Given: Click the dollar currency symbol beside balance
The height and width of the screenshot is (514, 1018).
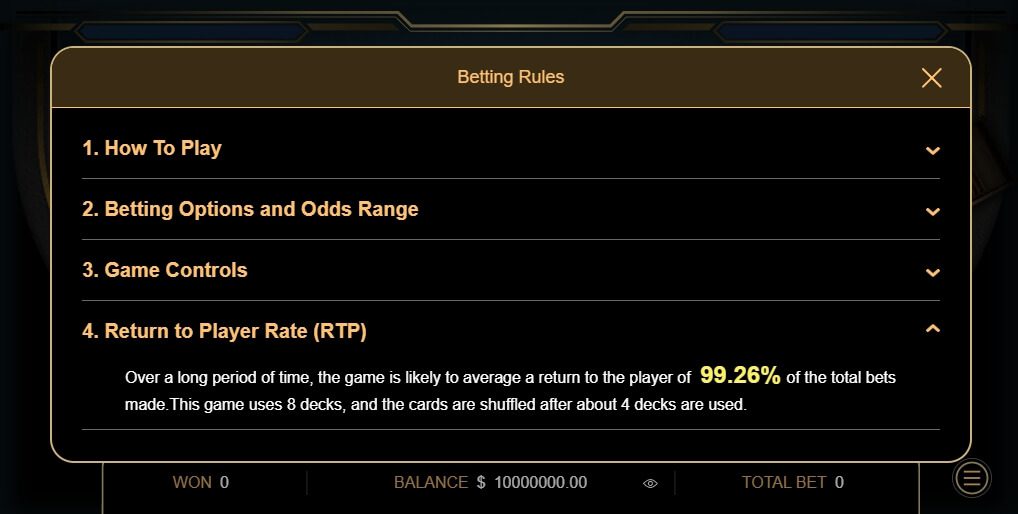Looking at the screenshot, I should click(x=481, y=482).
